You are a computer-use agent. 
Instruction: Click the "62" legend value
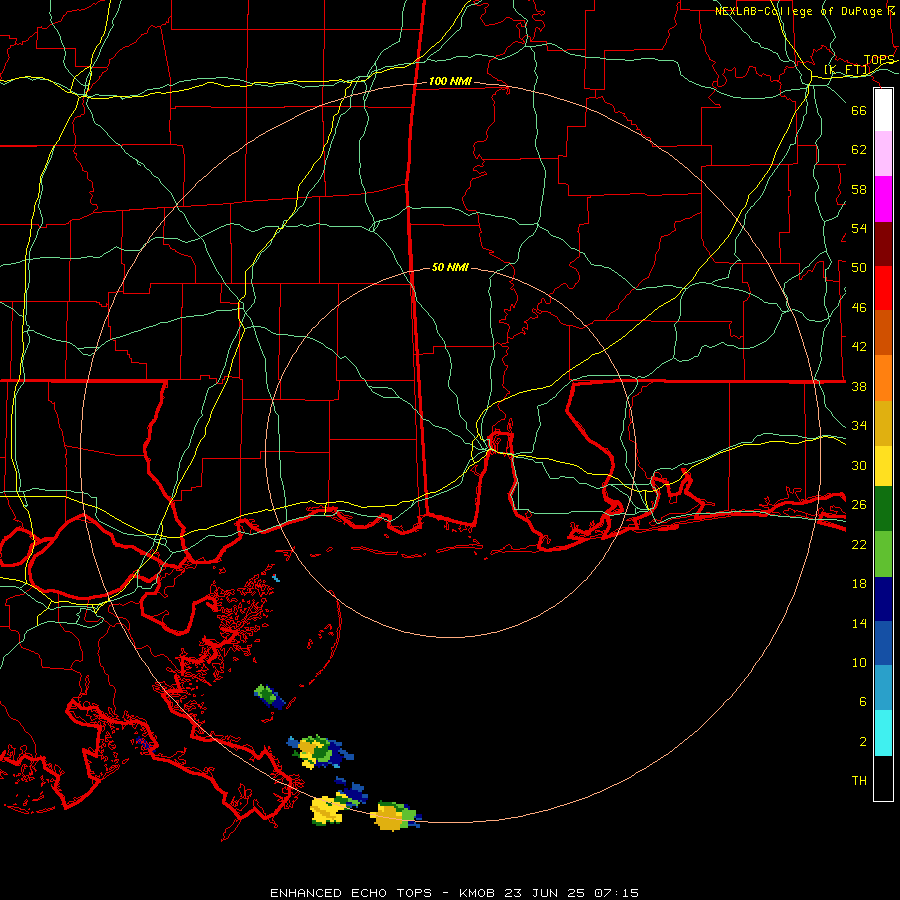tap(859, 149)
